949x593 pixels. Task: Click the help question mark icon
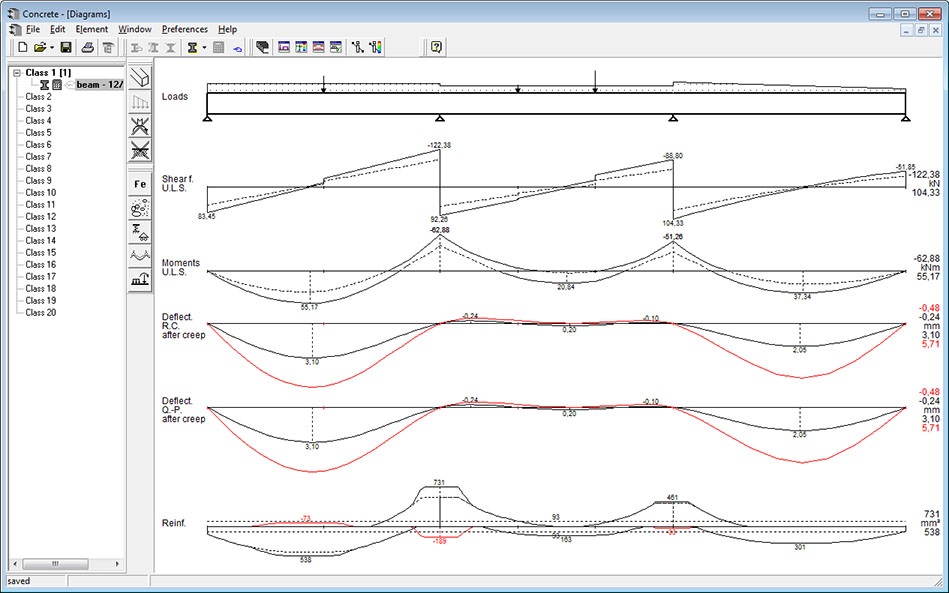coord(436,47)
